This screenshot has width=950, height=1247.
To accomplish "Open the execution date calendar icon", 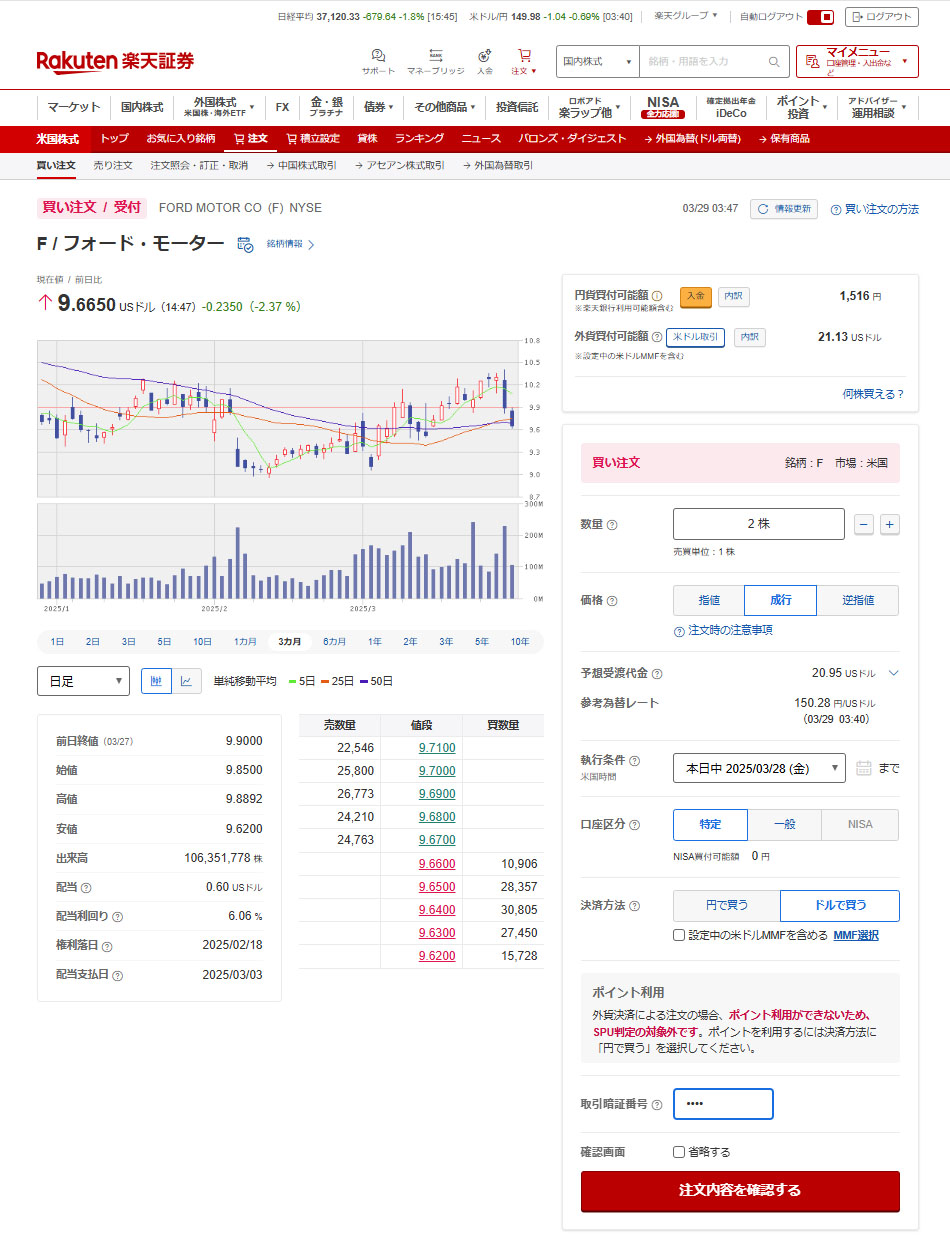I will (864, 768).
